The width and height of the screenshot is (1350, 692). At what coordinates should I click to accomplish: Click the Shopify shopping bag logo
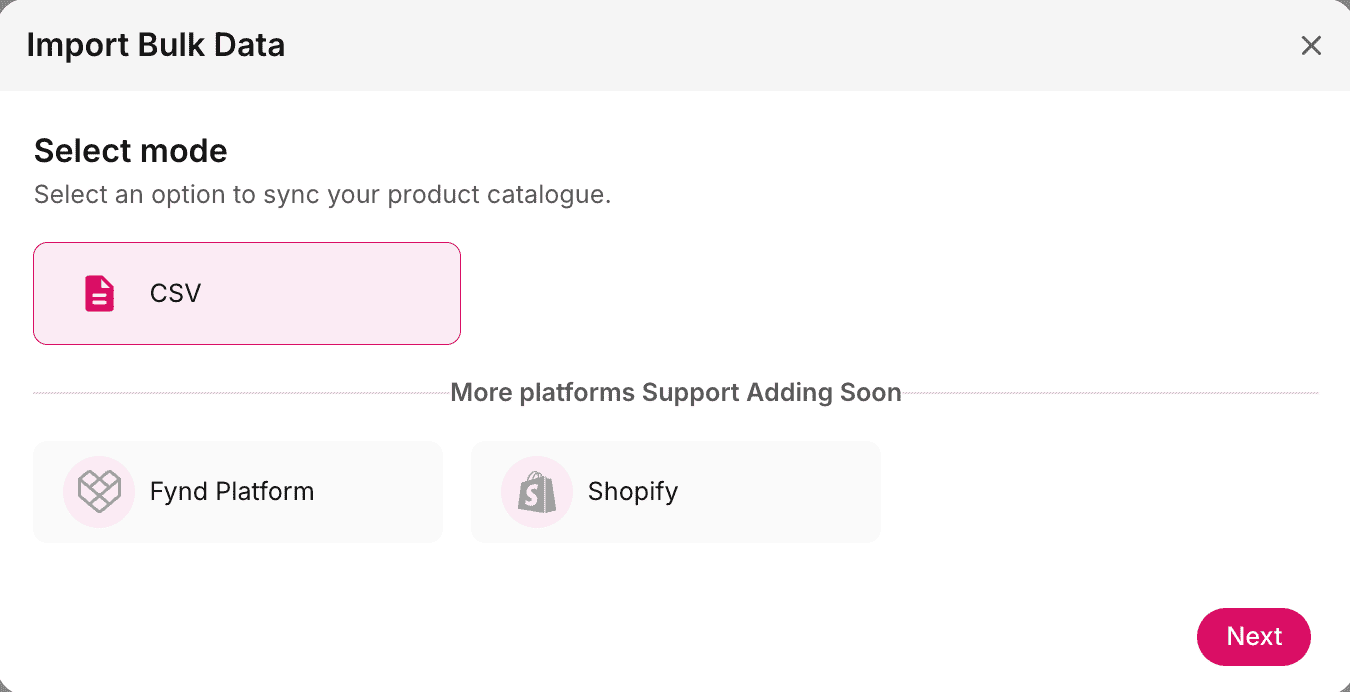537,492
